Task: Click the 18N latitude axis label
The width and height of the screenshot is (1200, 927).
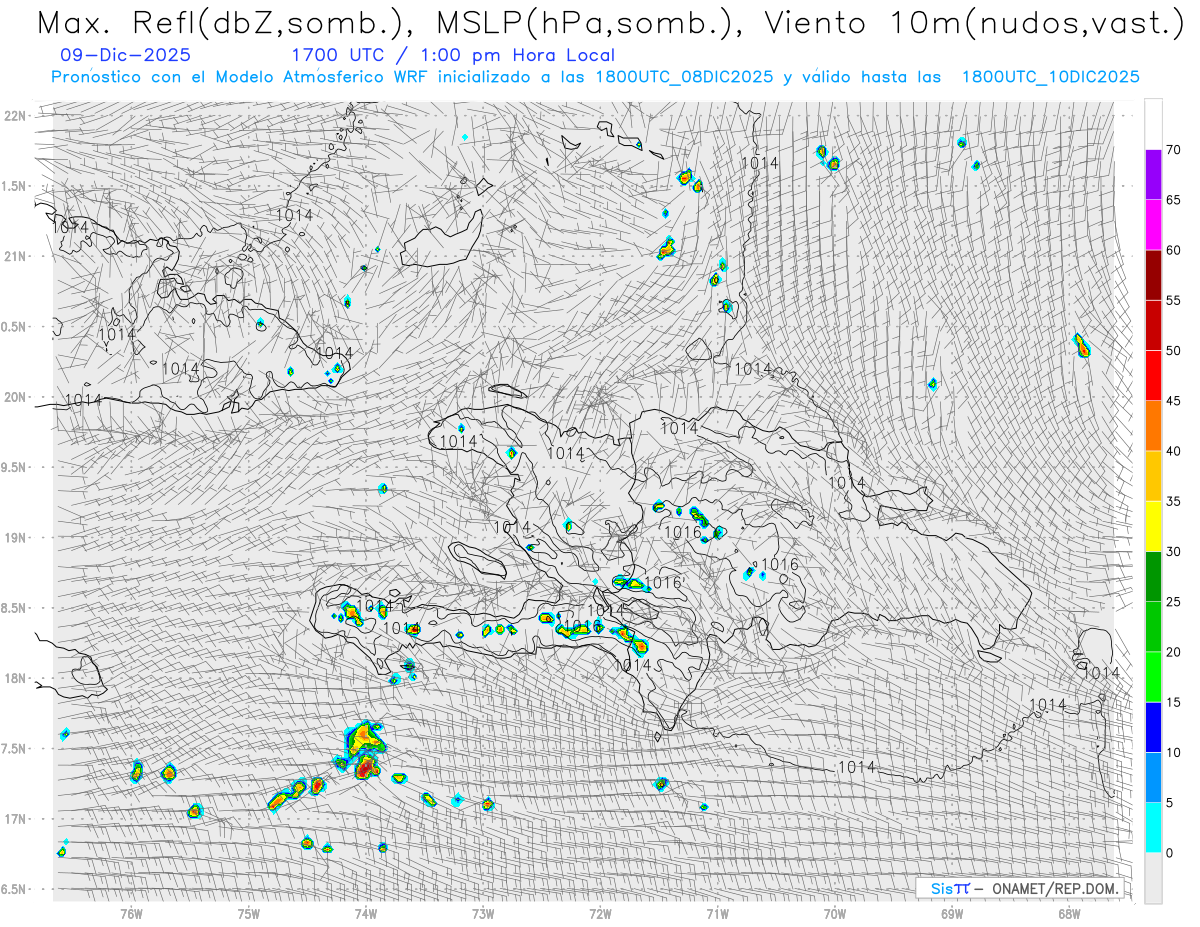Action: tap(16, 678)
